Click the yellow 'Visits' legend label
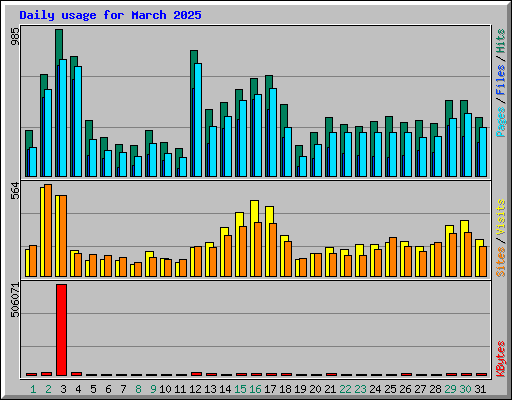 501,218
